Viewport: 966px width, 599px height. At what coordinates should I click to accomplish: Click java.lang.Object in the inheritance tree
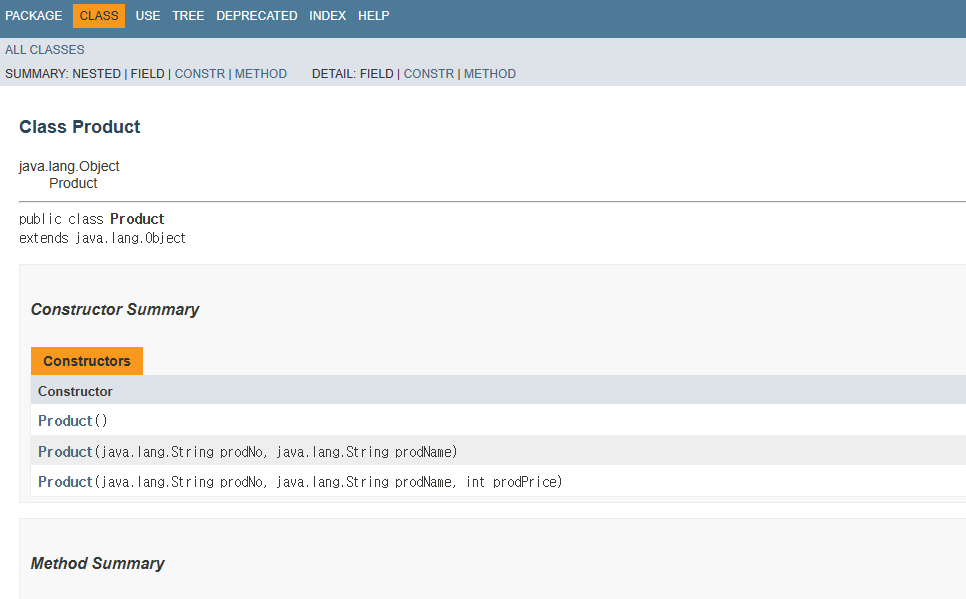(x=69, y=166)
